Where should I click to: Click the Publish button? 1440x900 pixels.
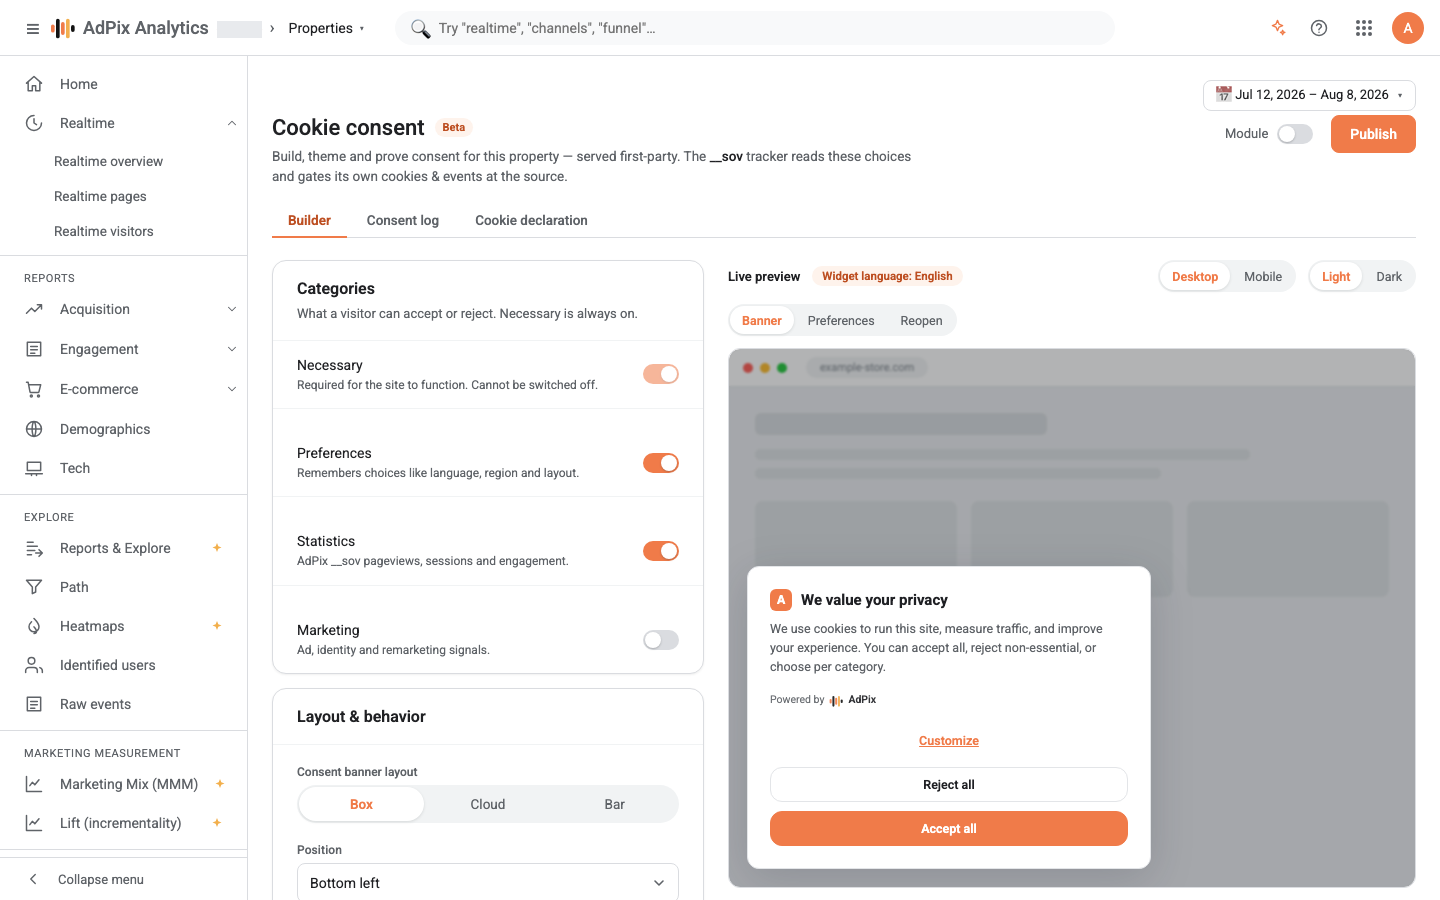pyautogui.click(x=1373, y=134)
